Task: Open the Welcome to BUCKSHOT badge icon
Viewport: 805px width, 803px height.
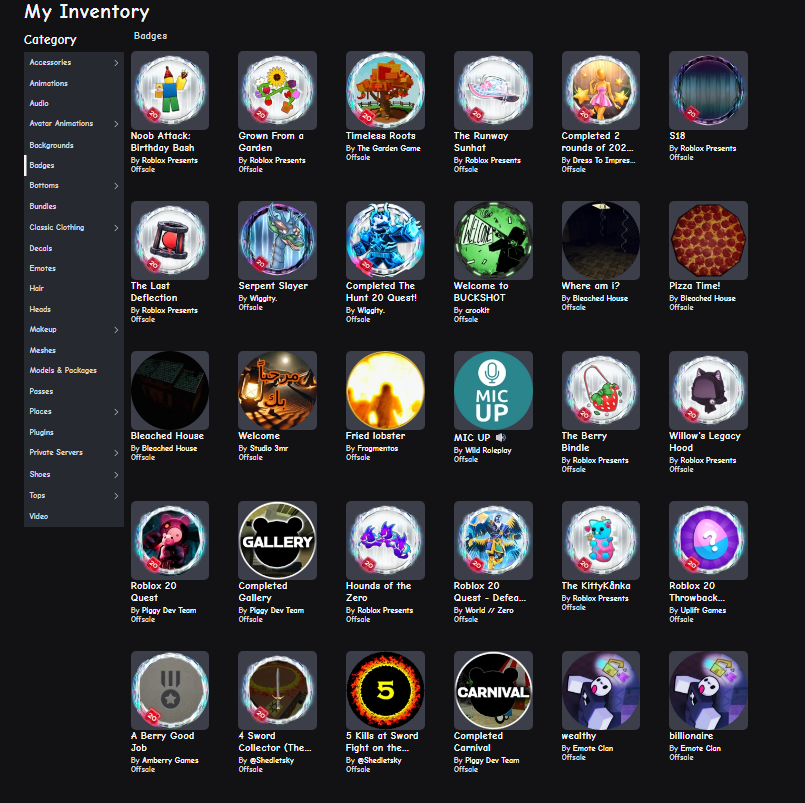Action: (493, 240)
